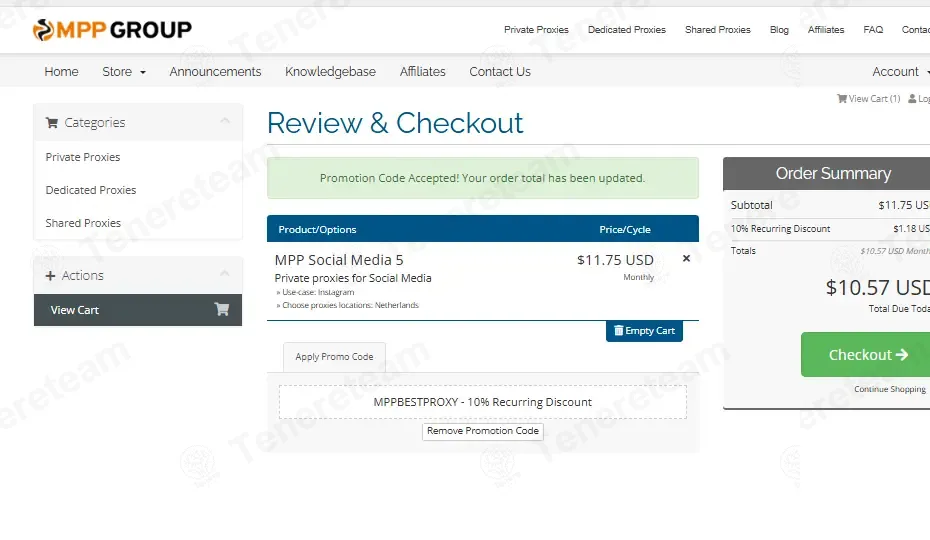Viewport: 930px width, 540px height.
Task: Click the Review & Checkout heading
Action: click(395, 123)
